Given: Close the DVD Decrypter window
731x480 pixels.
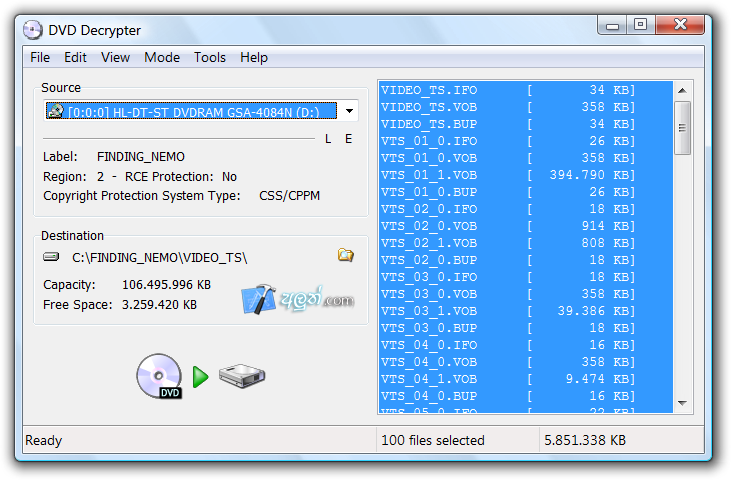Looking at the screenshot, I should (680, 24).
